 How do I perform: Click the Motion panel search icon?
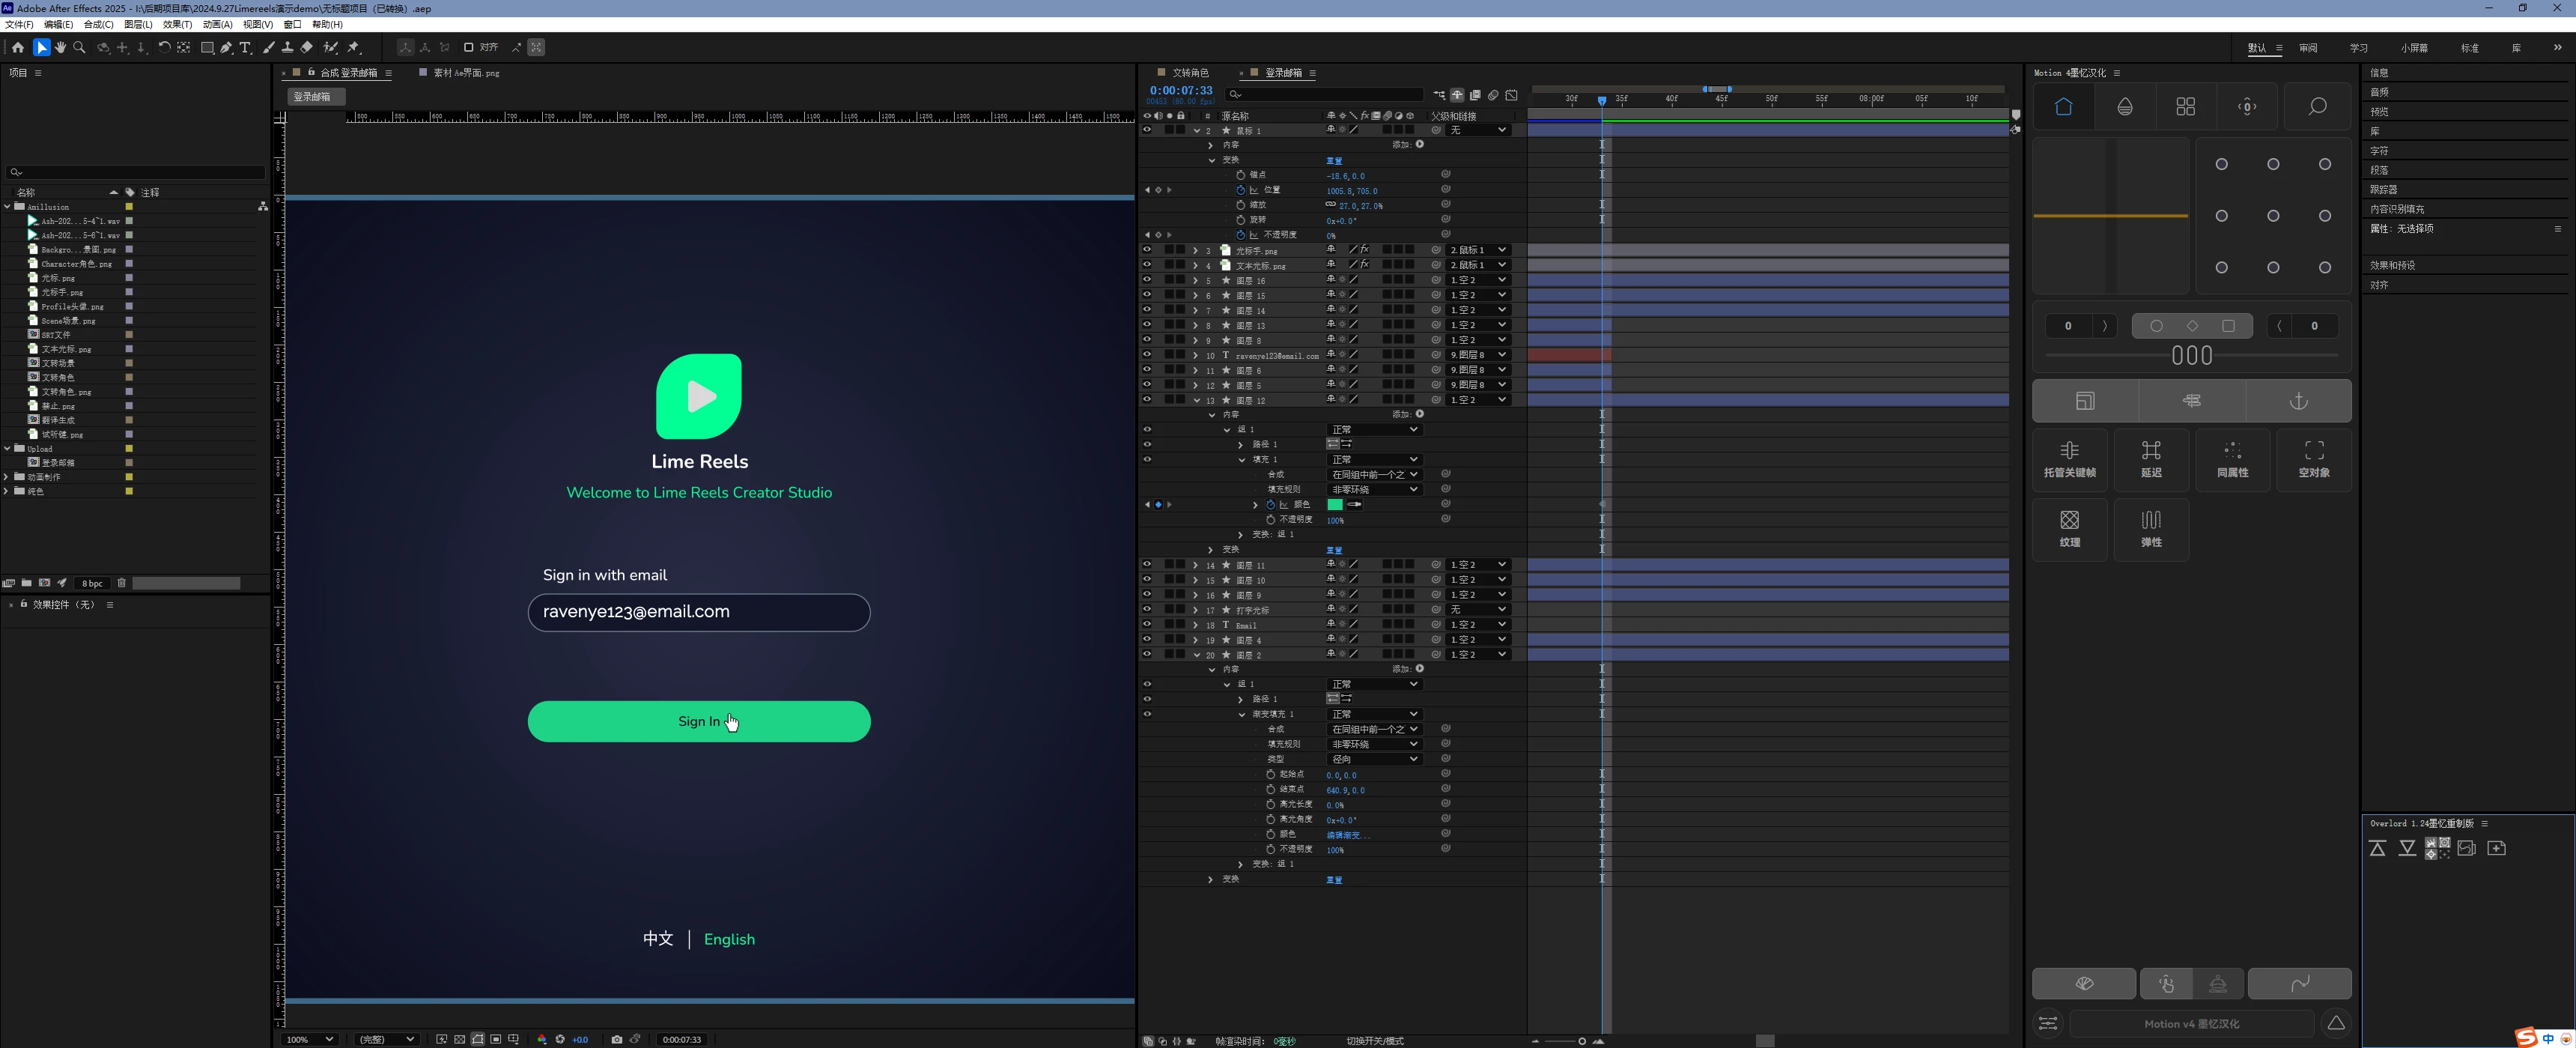coord(2316,107)
